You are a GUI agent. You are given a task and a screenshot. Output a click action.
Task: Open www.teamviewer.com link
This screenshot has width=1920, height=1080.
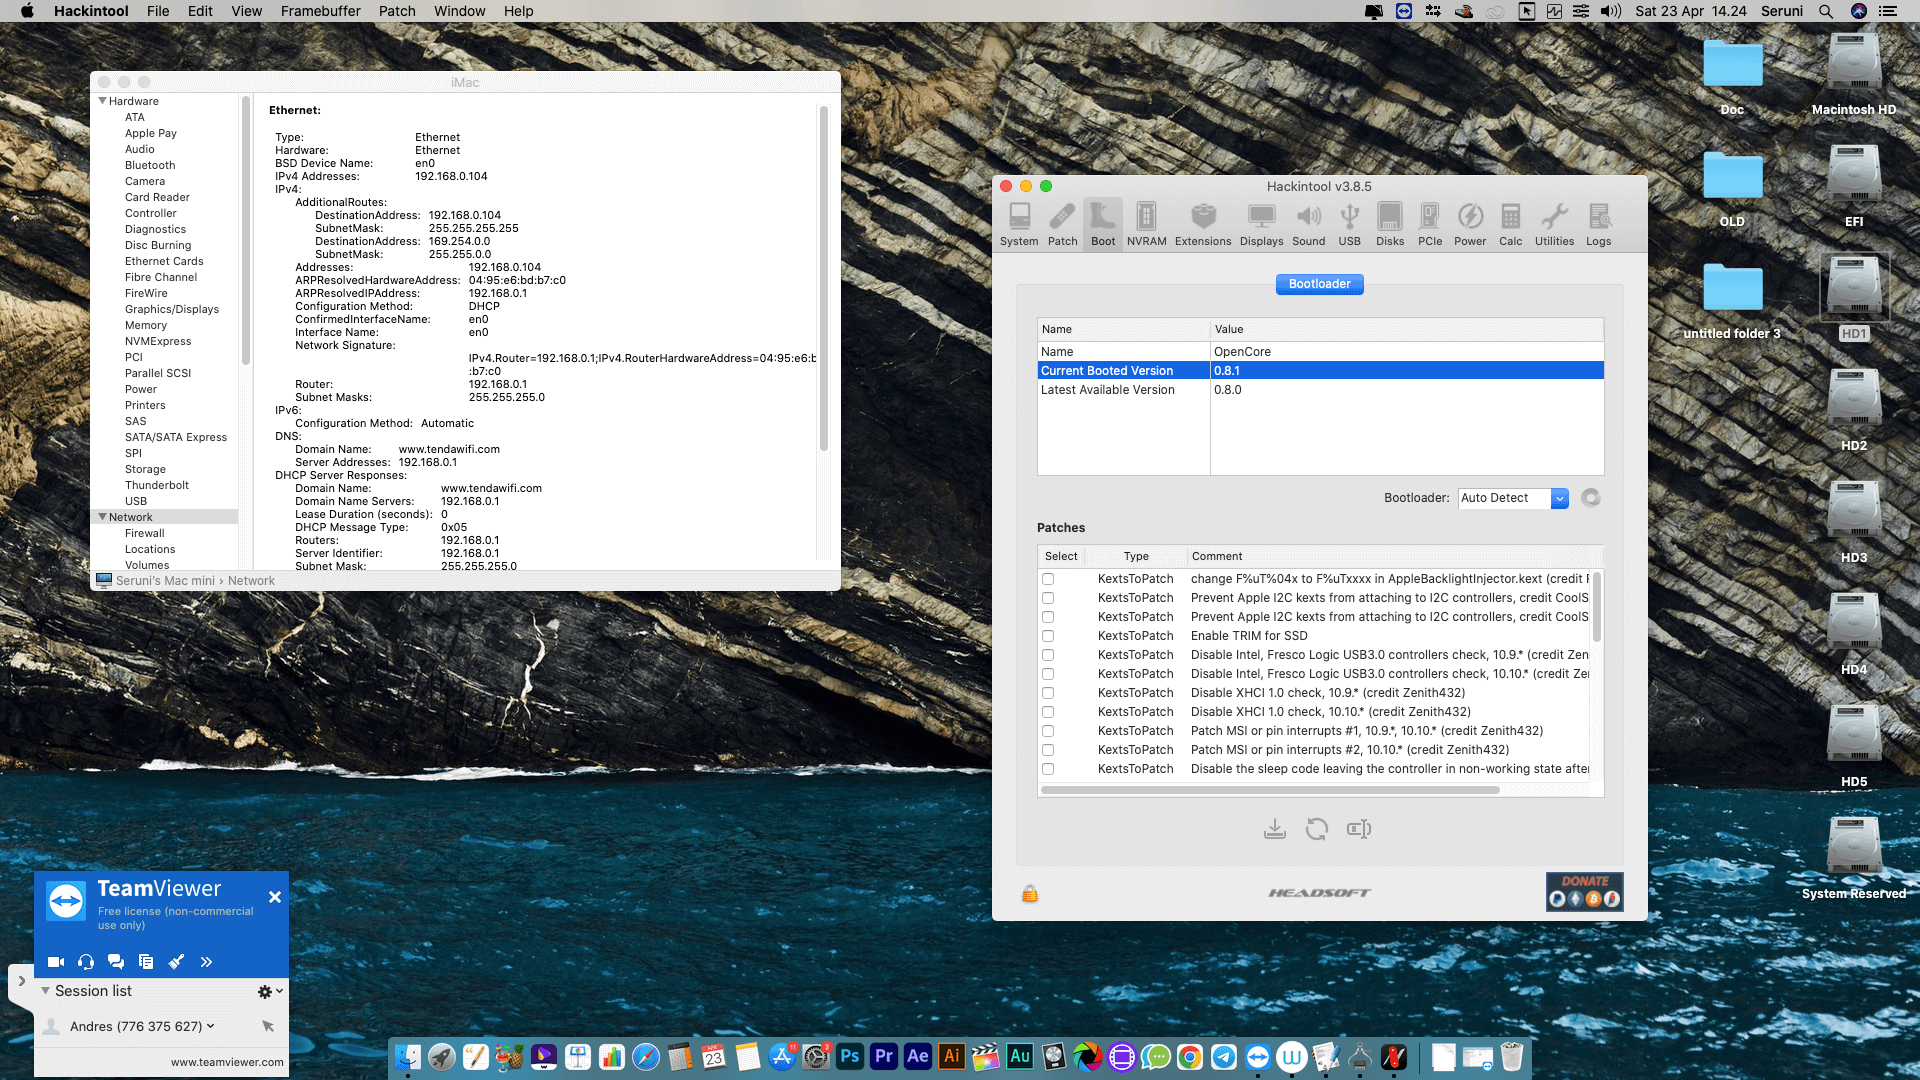point(227,1062)
